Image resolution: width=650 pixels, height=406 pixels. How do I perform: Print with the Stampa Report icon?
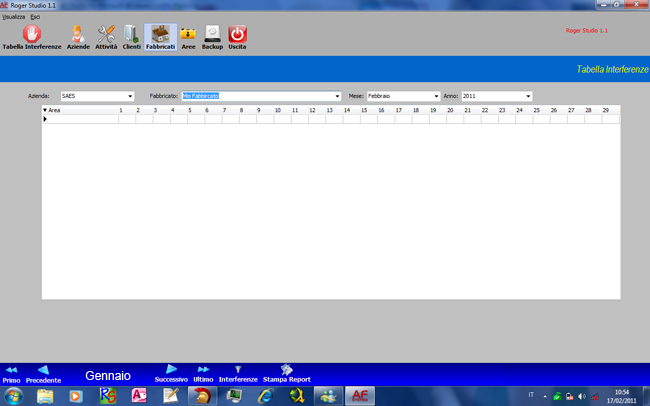(x=286, y=374)
